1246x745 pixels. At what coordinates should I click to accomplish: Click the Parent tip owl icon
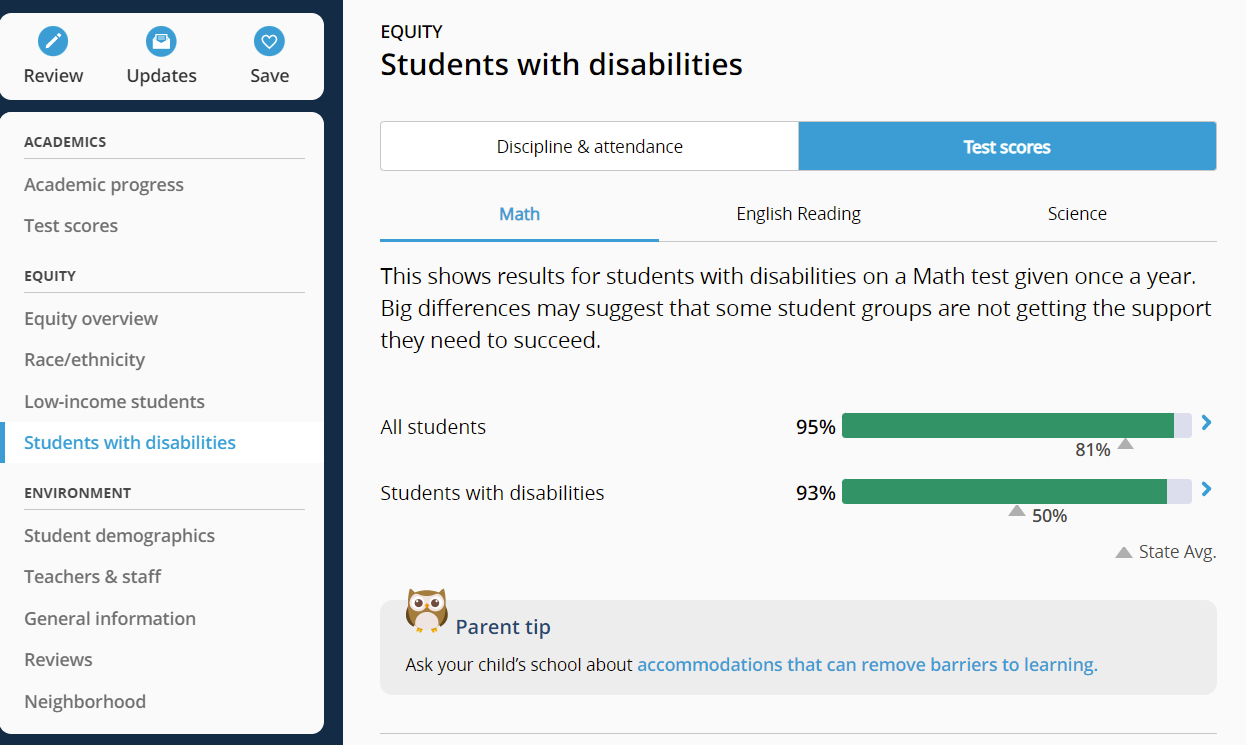[x=427, y=610]
